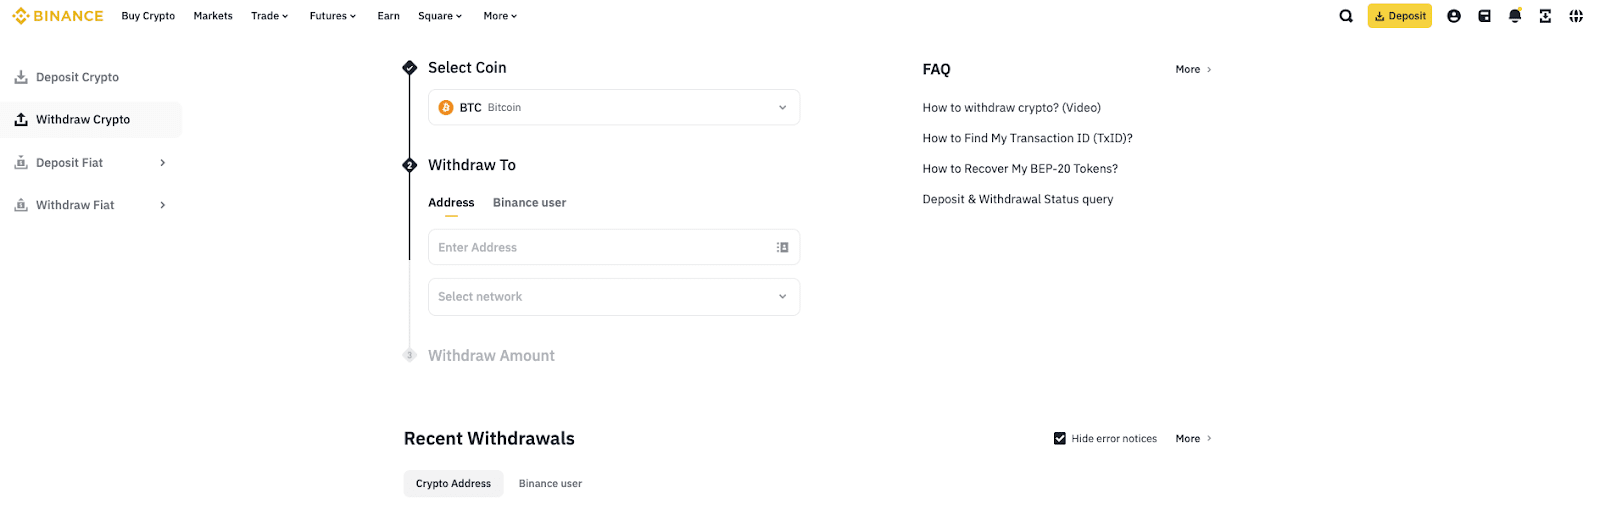Switch to the Binance user tab under Withdraw To

[x=529, y=203]
